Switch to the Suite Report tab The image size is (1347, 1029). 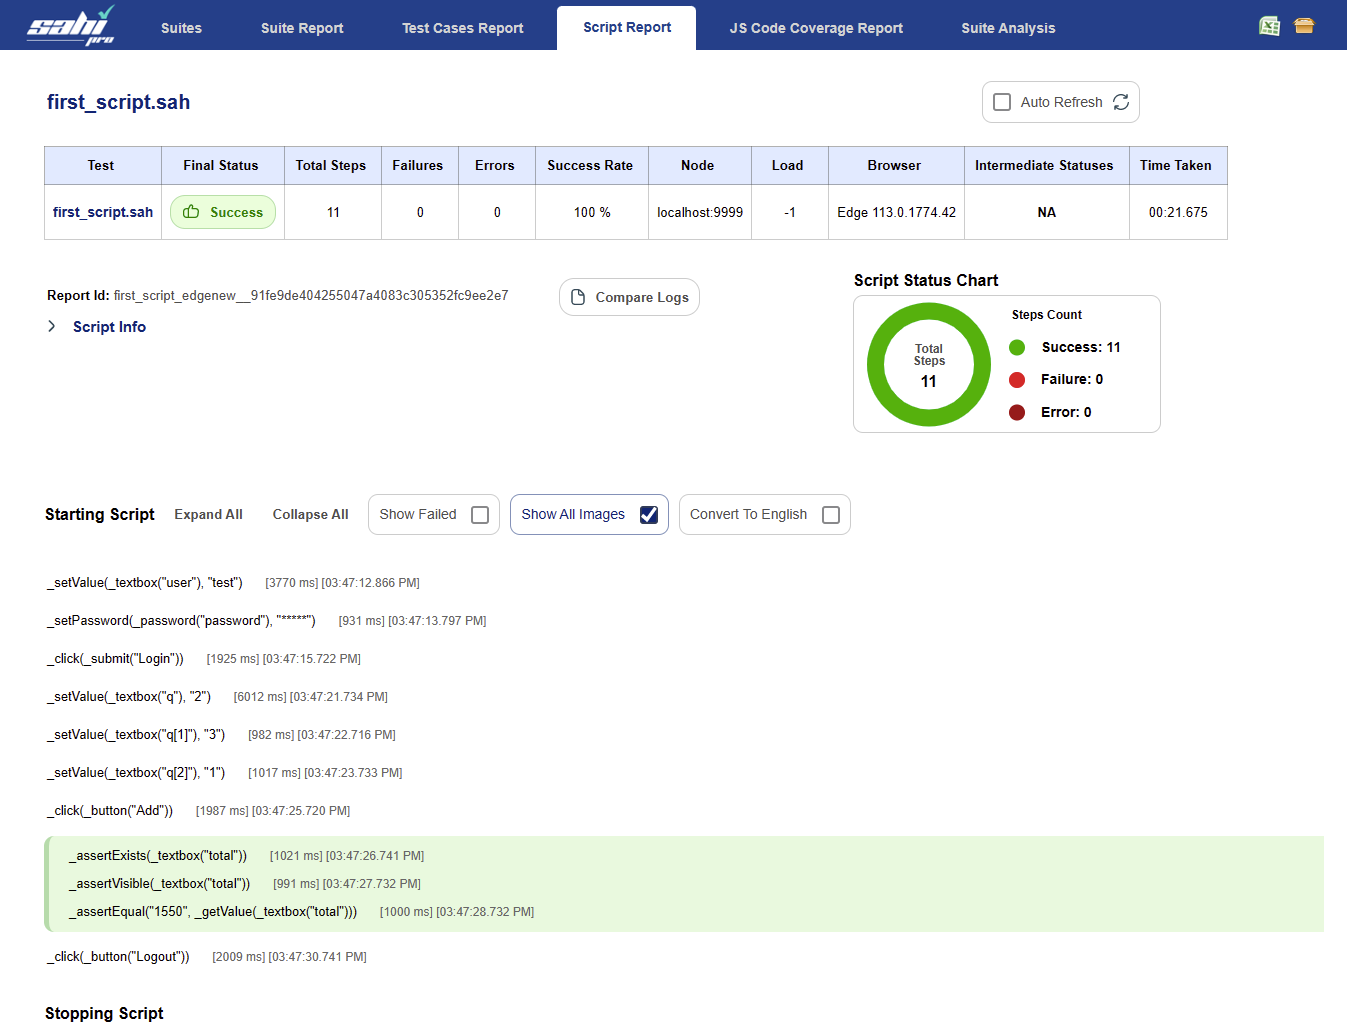pyautogui.click(x=302, y=28)
